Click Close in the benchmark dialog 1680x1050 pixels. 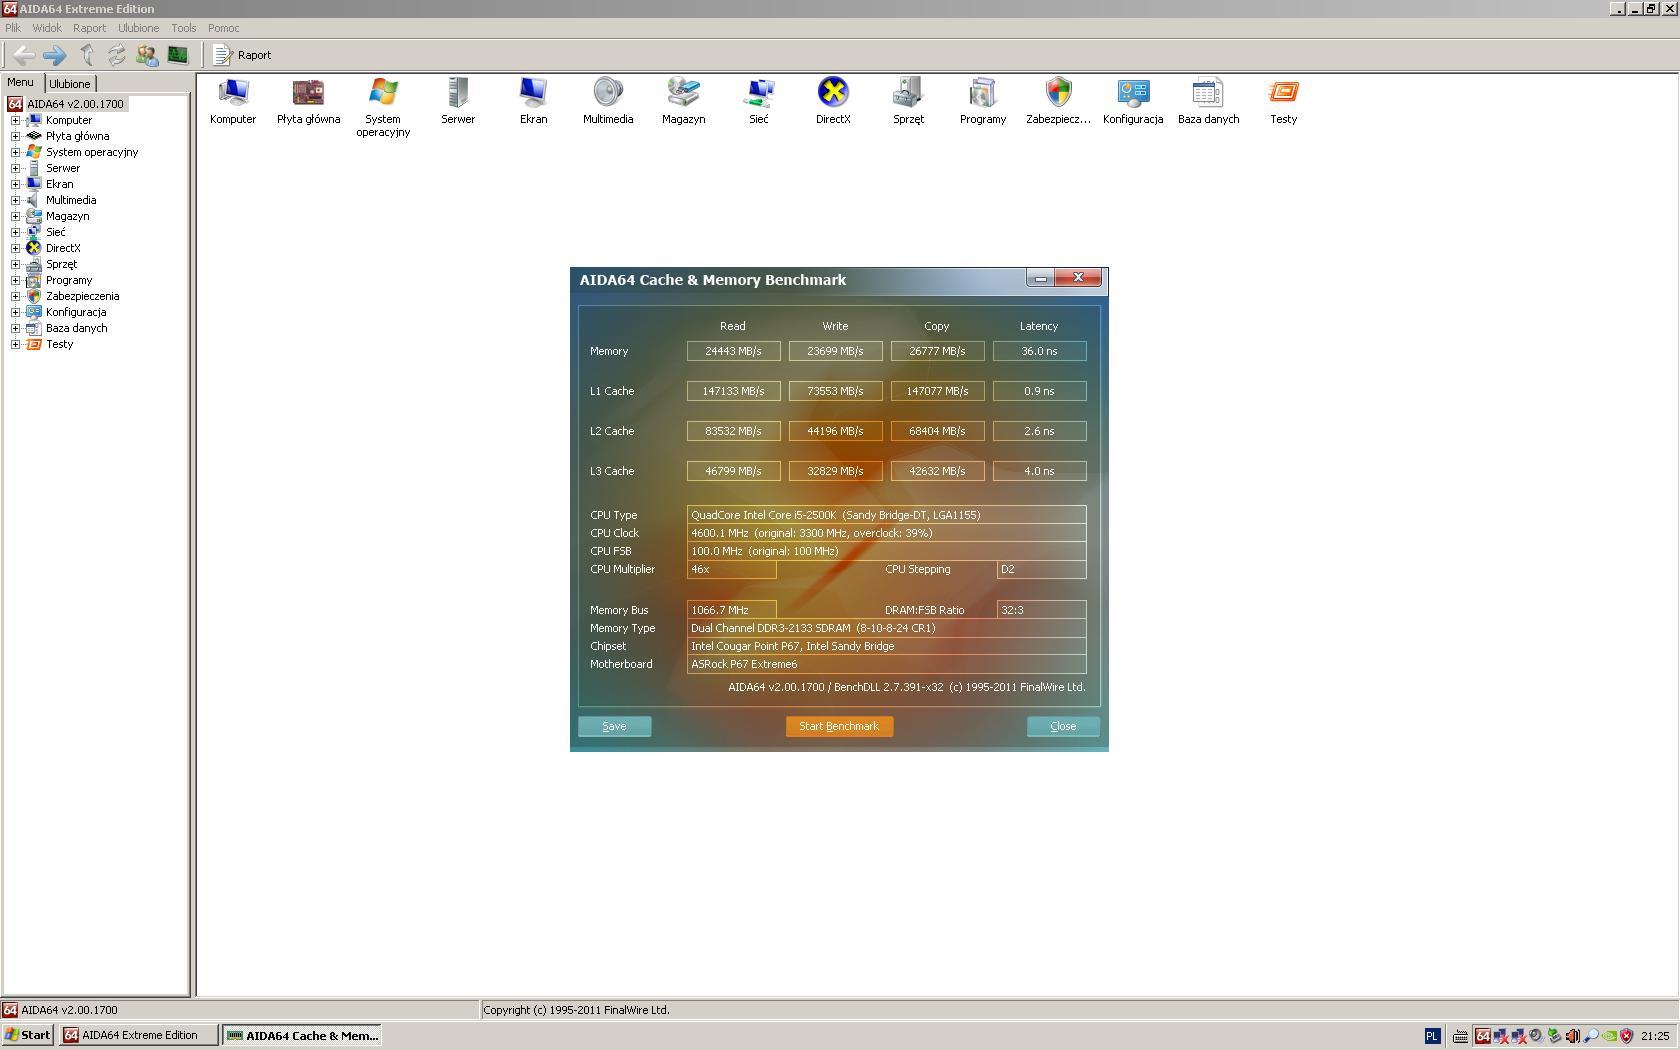[x=1062, y=726]
